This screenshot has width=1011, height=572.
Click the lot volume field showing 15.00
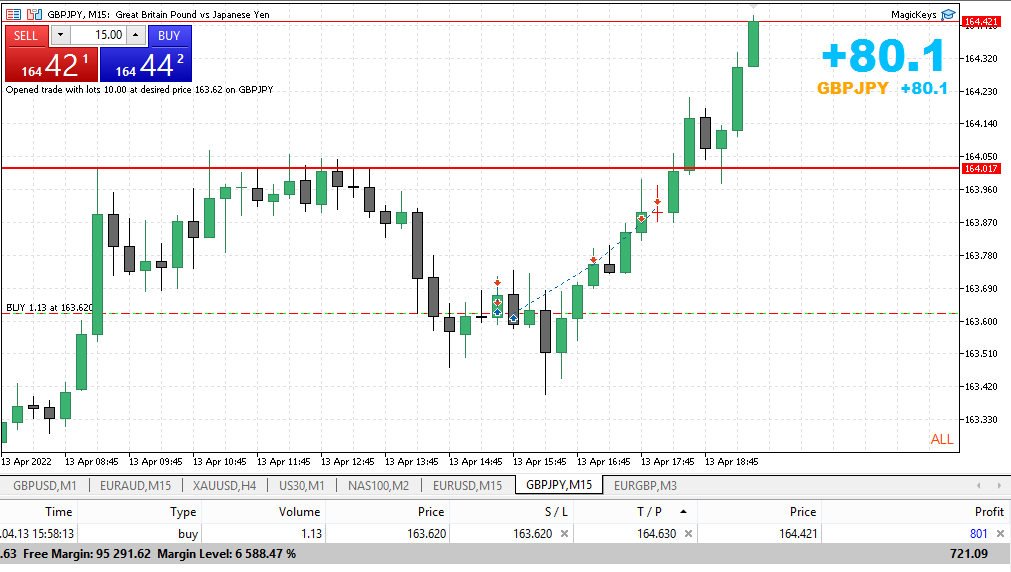[x=98, y=35]
